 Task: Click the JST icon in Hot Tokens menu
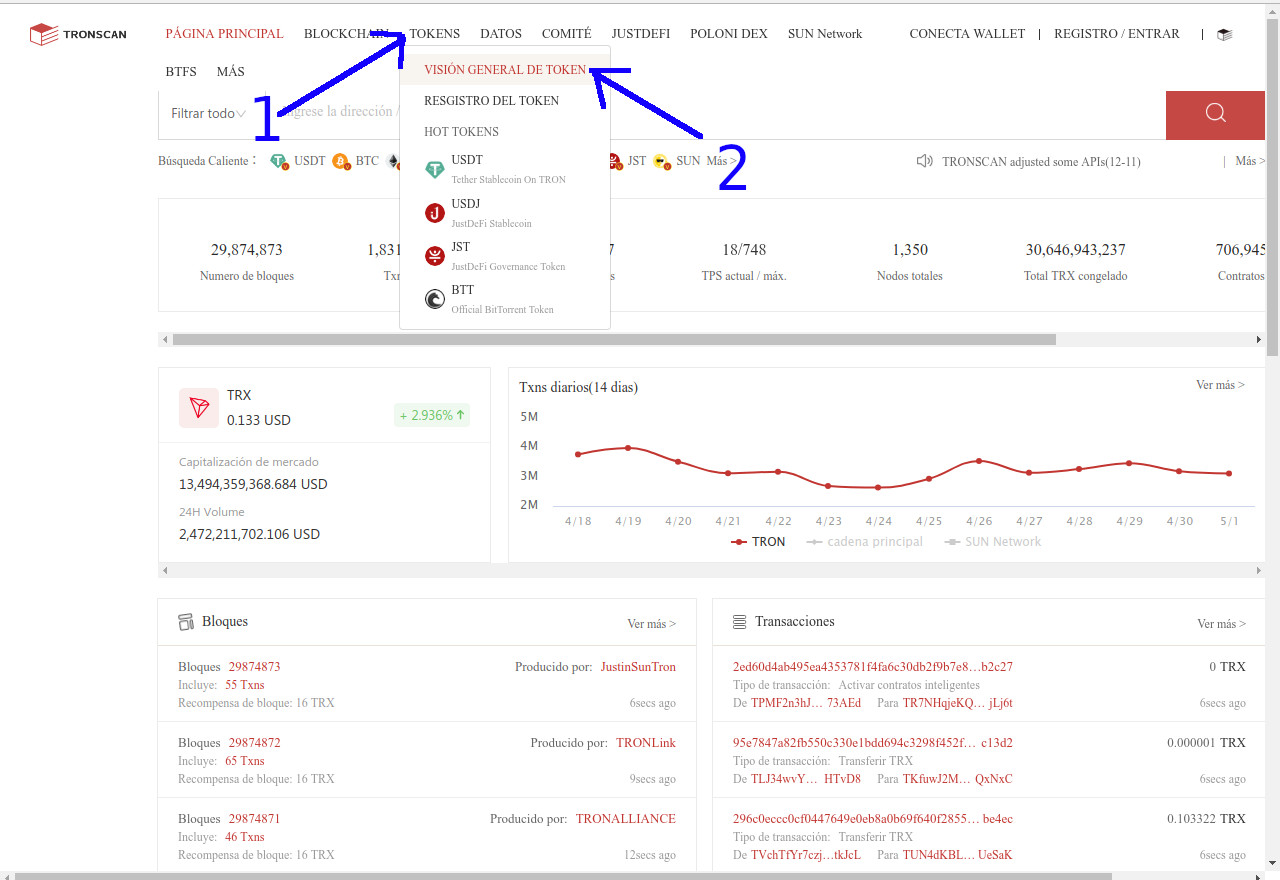[435, 256]
